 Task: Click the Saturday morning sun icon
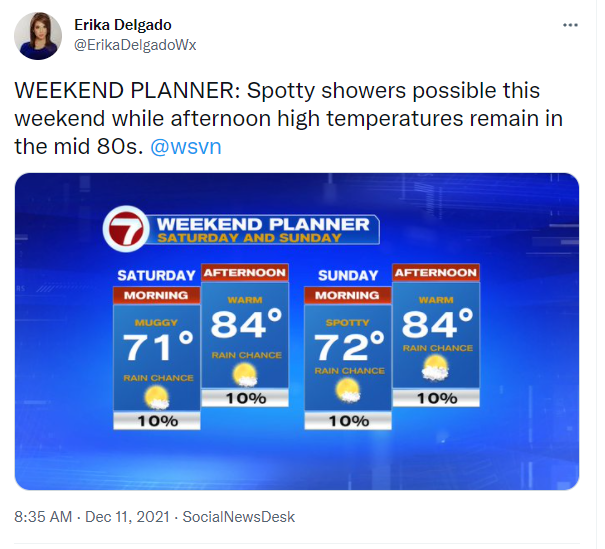[x=155, y=397]
